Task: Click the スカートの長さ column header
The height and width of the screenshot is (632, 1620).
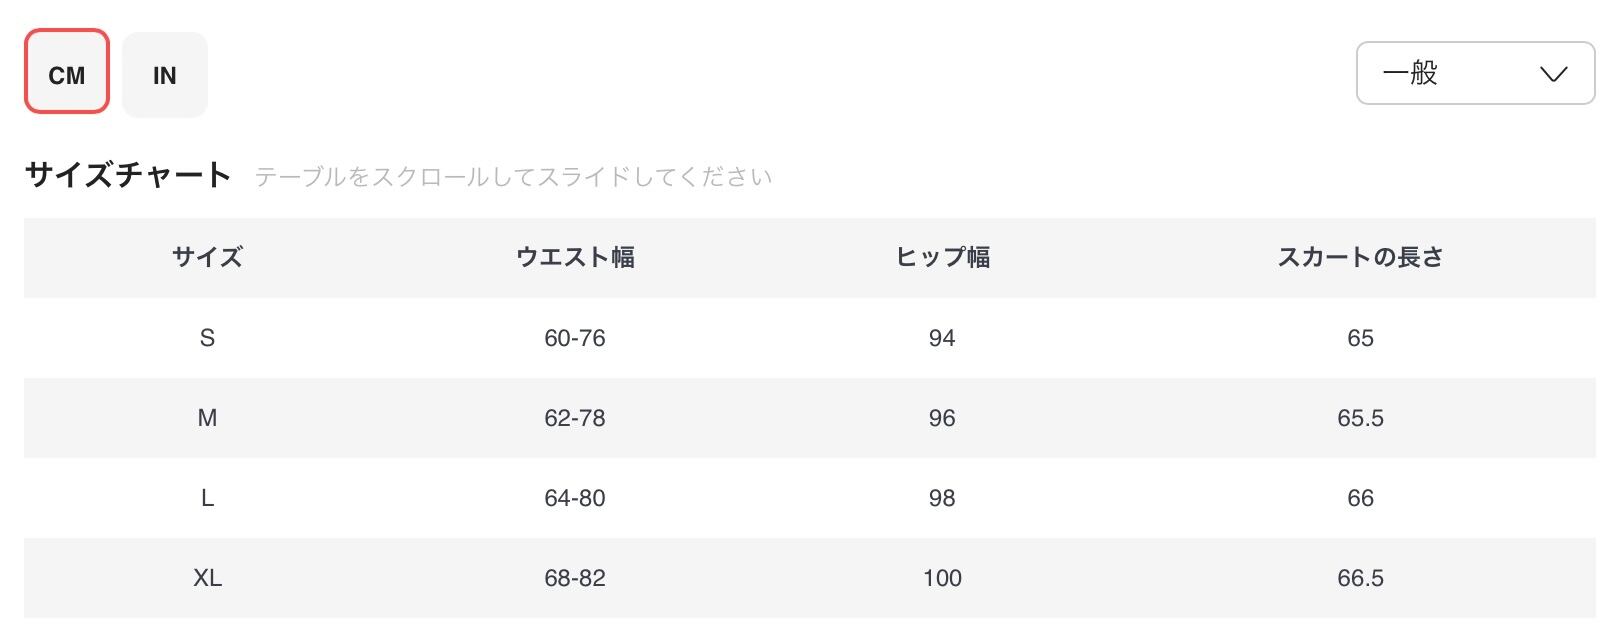Action: [1360, 257]
